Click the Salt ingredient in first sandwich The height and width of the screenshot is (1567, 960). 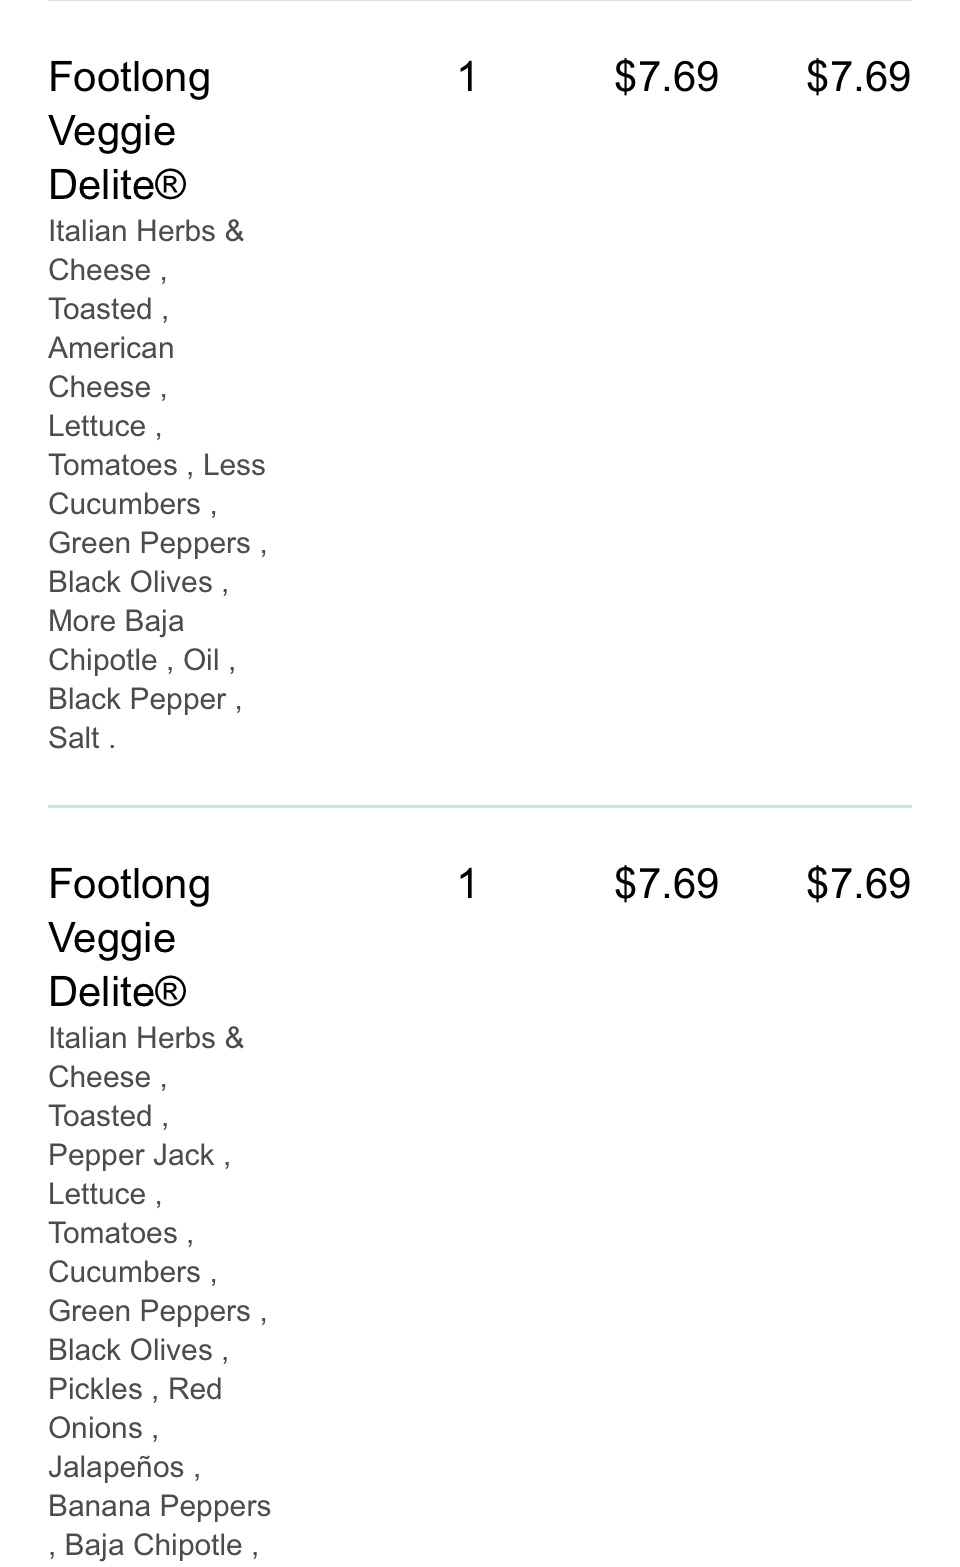(74, 739)
